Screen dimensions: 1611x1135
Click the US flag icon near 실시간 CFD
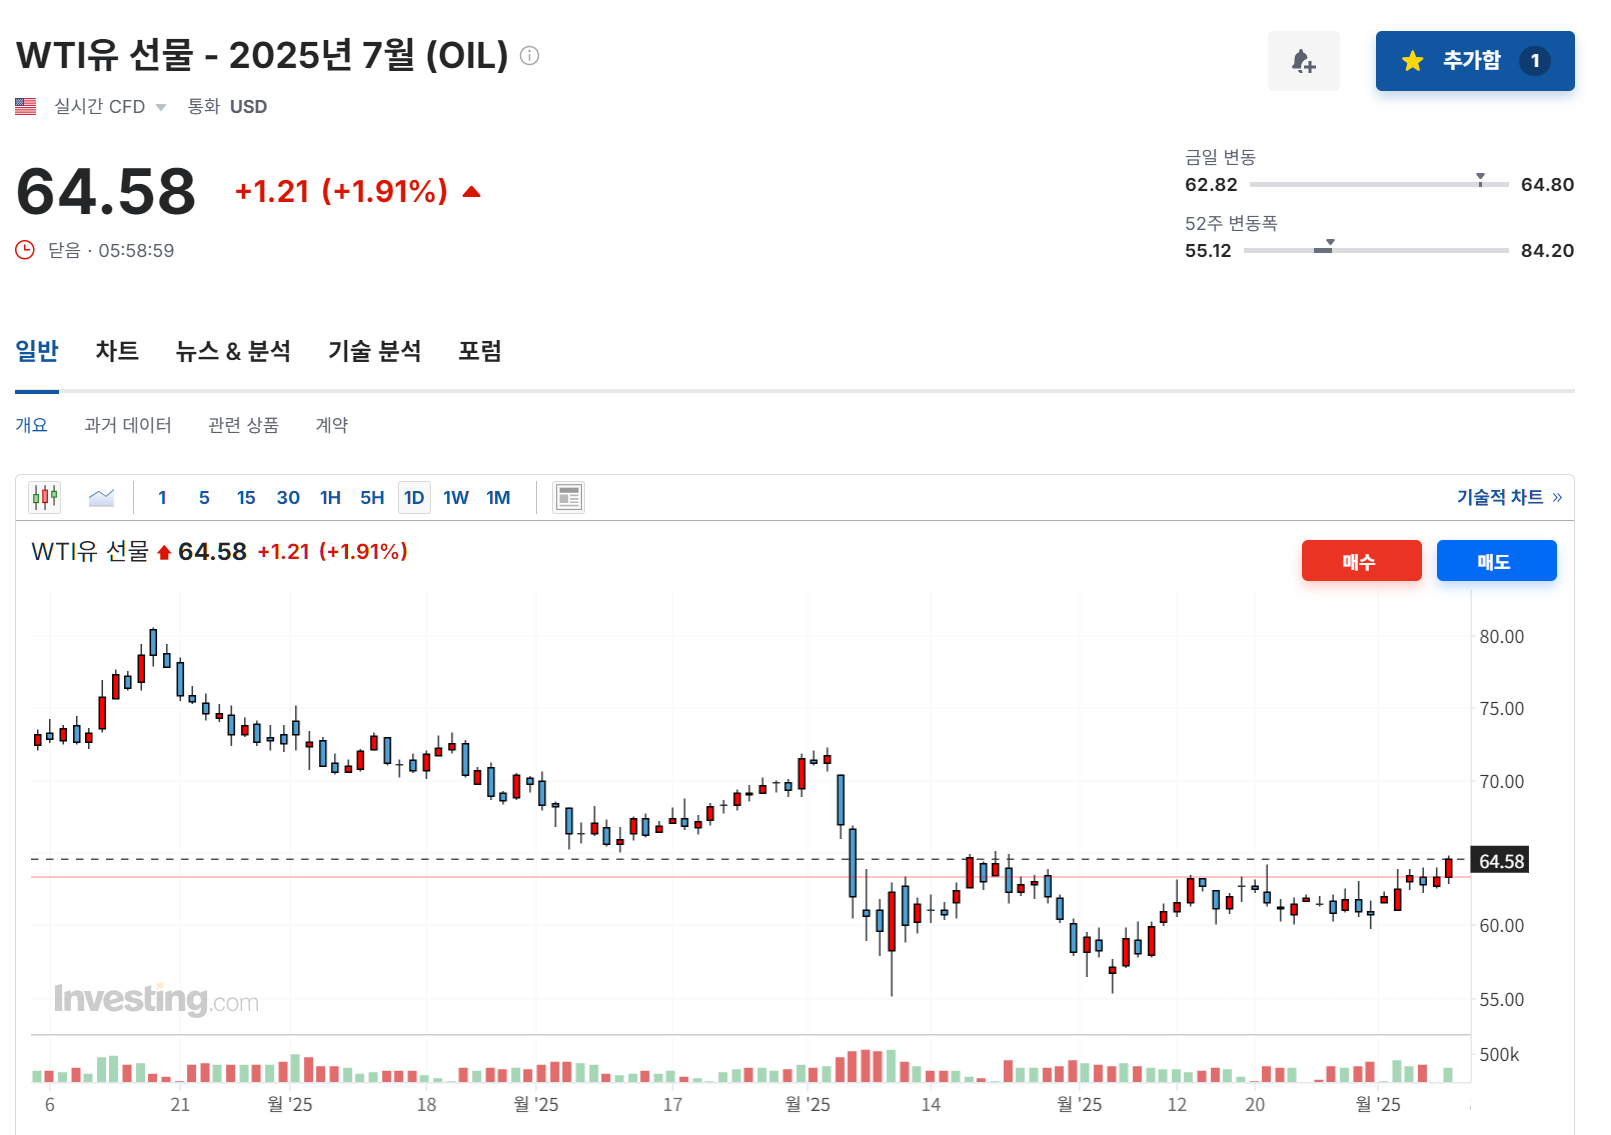coord(26,106)
